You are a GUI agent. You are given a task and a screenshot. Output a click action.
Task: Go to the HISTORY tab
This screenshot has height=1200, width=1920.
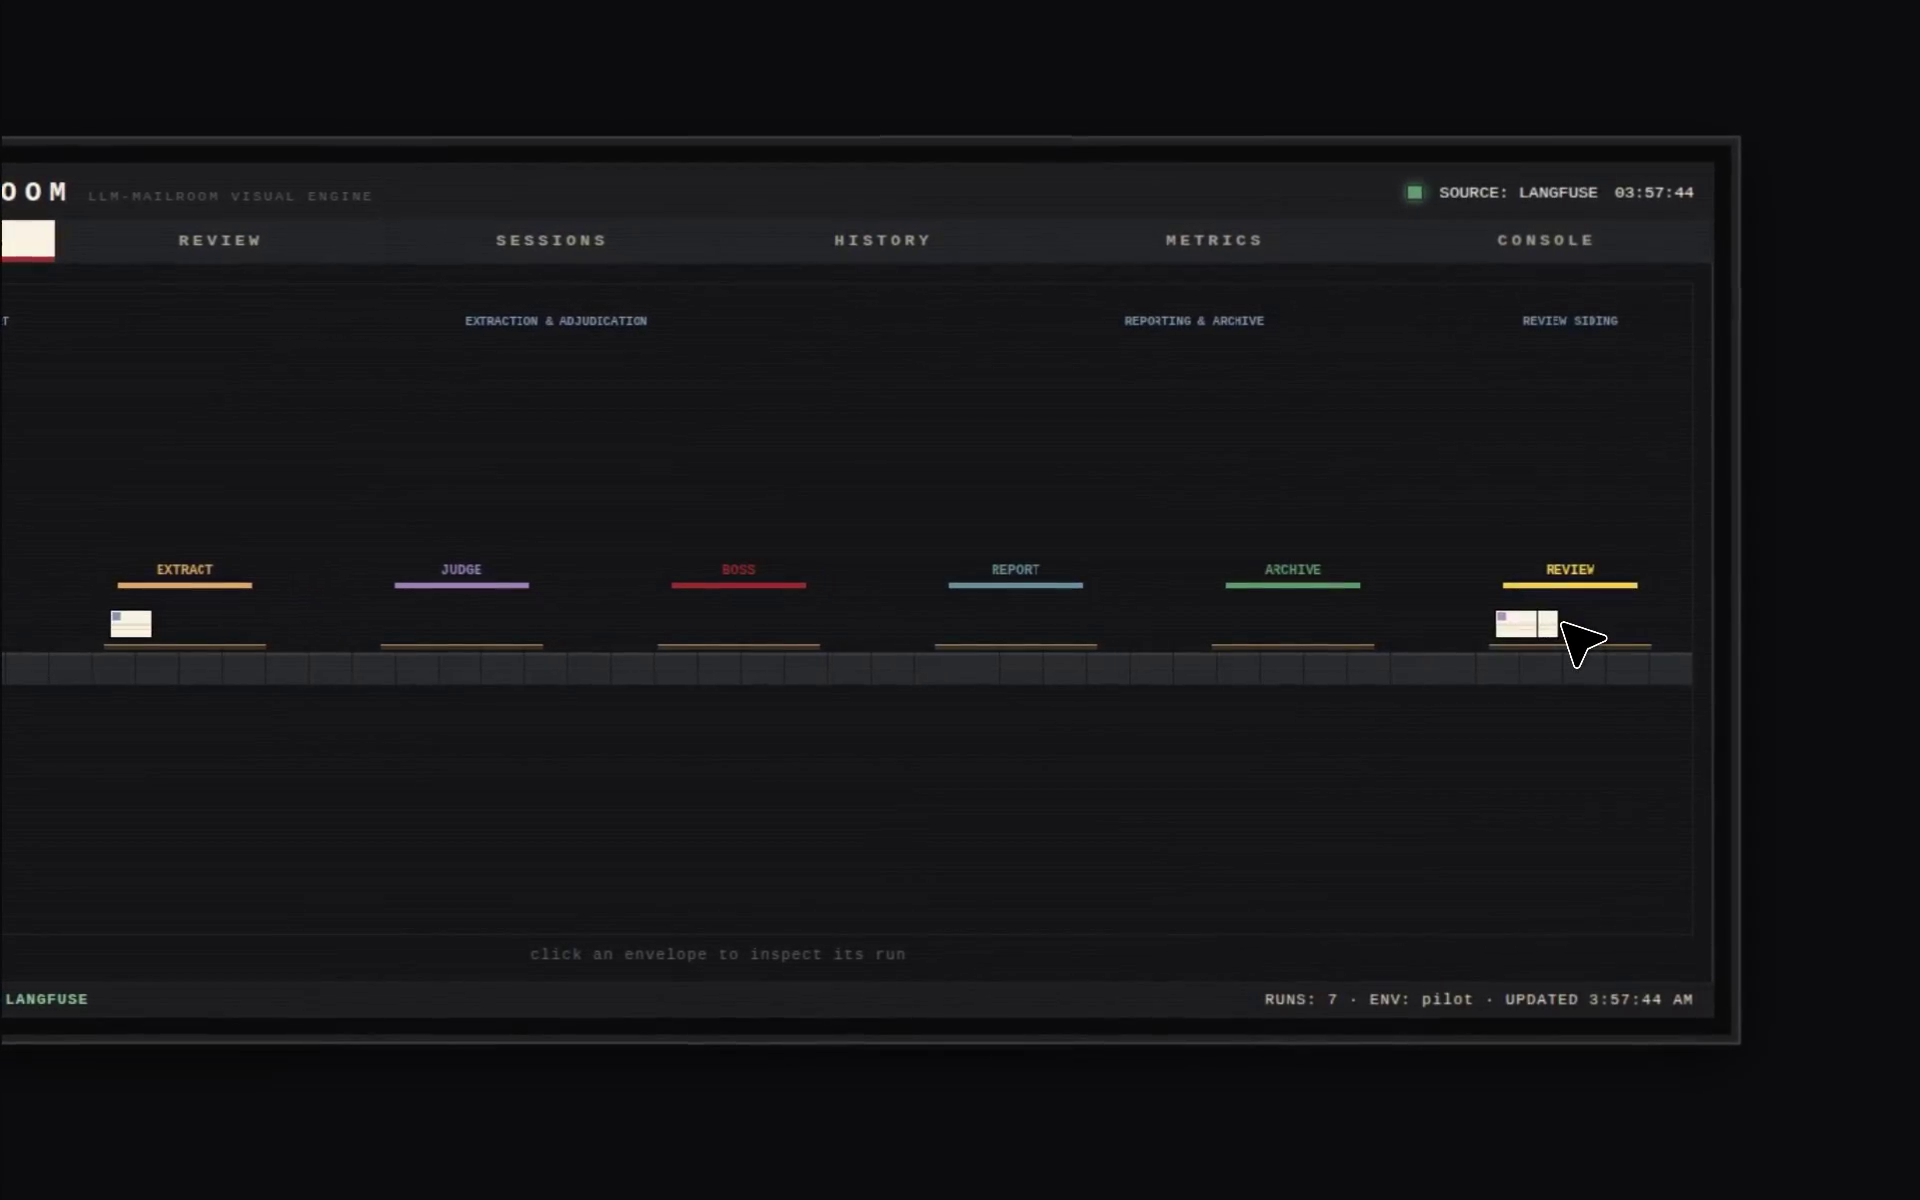point(883,240)
